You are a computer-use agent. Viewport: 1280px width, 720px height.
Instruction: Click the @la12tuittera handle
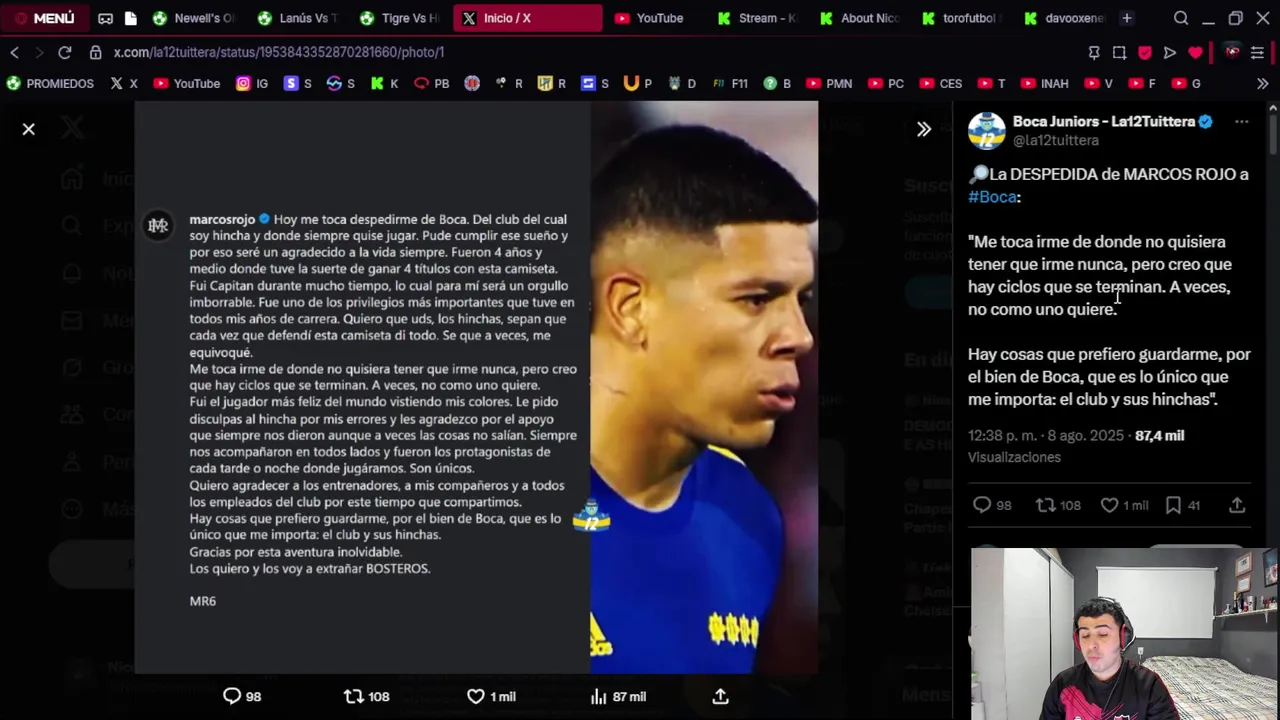pyautogui.click(x=1055, y=140)
